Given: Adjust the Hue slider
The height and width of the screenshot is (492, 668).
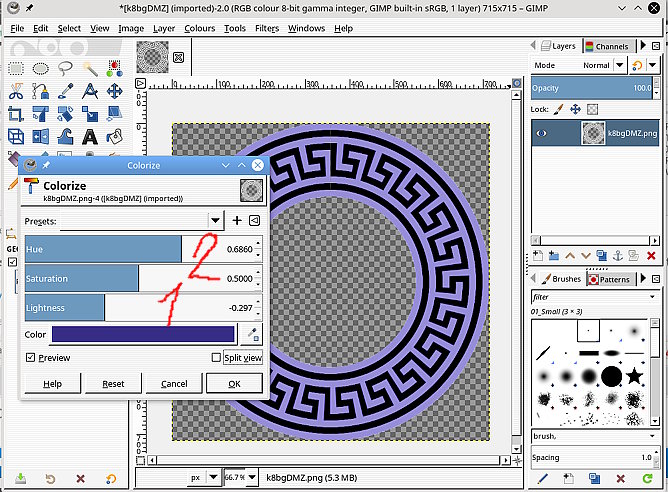Looking at the screenshot, I should tap(143, 249).
